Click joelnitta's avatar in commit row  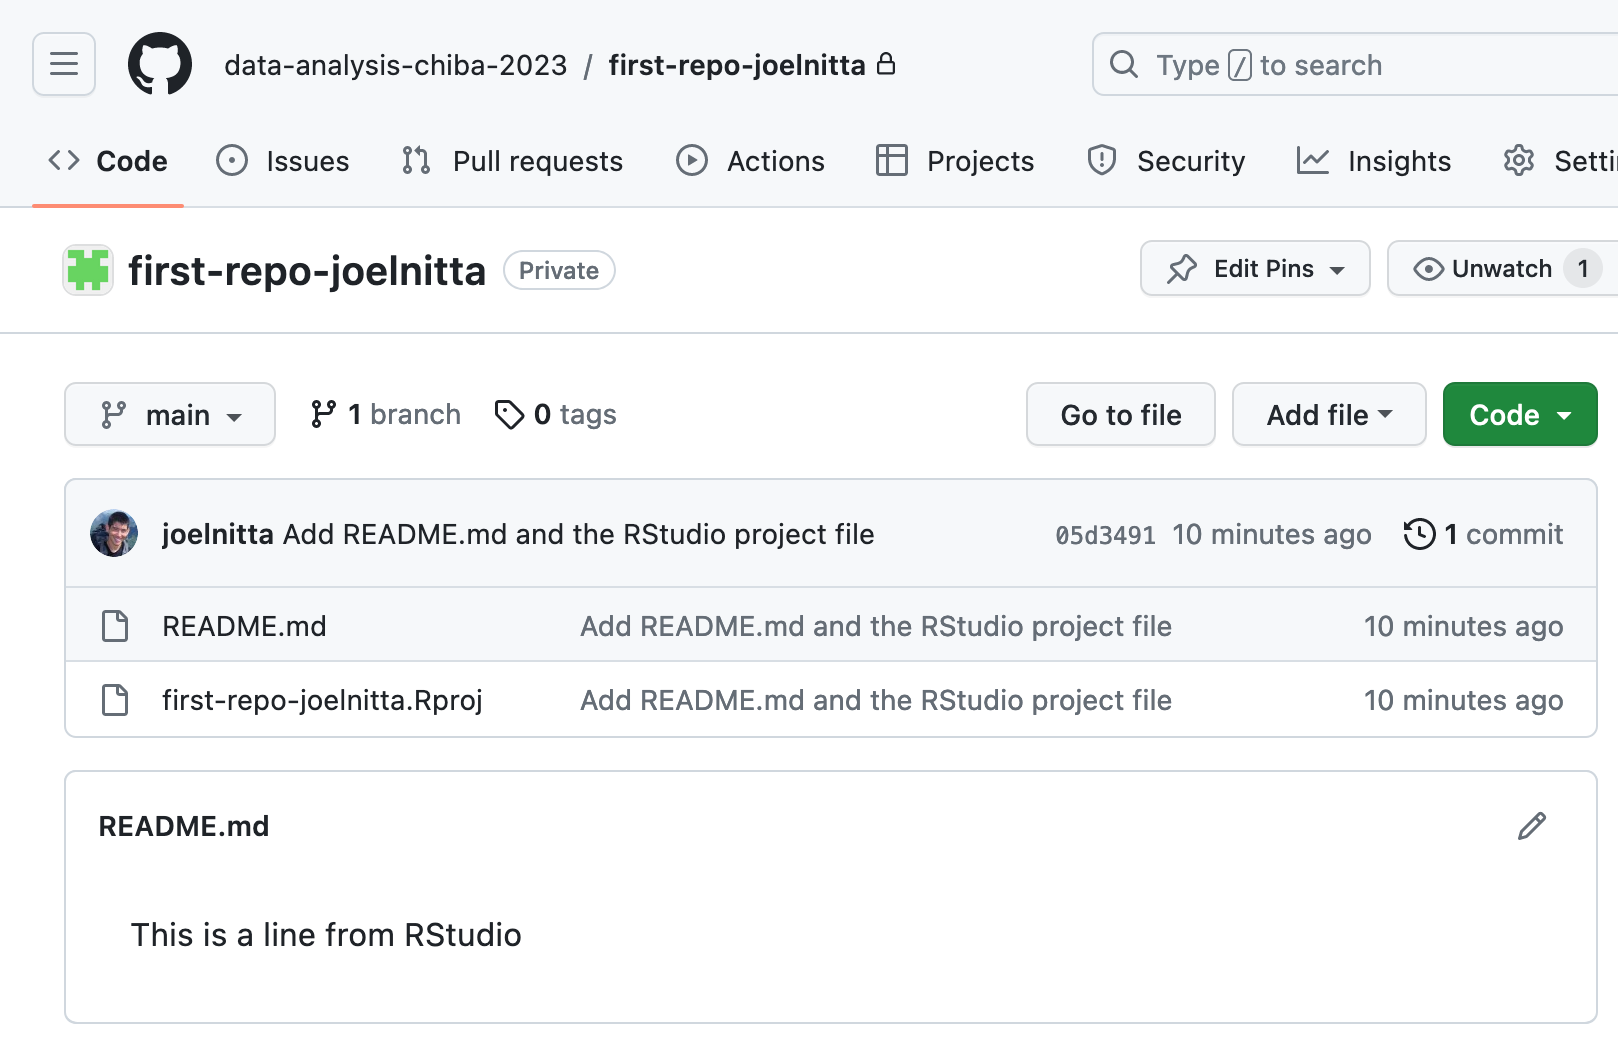[114, 533]
